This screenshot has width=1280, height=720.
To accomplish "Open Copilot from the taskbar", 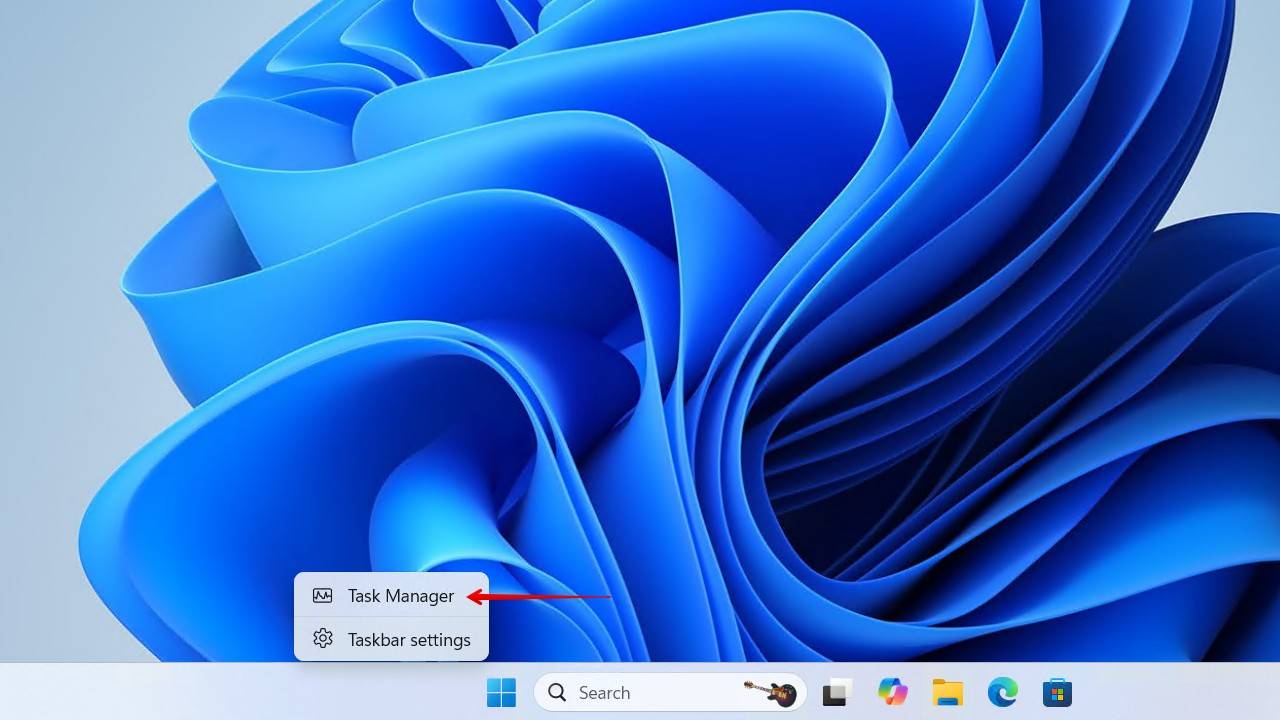I will (x=891, y=691).
